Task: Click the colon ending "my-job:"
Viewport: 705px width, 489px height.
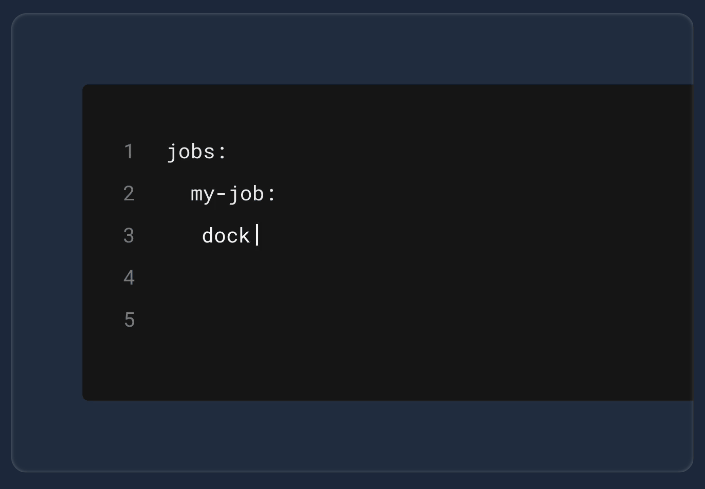Action: [271, 194]
